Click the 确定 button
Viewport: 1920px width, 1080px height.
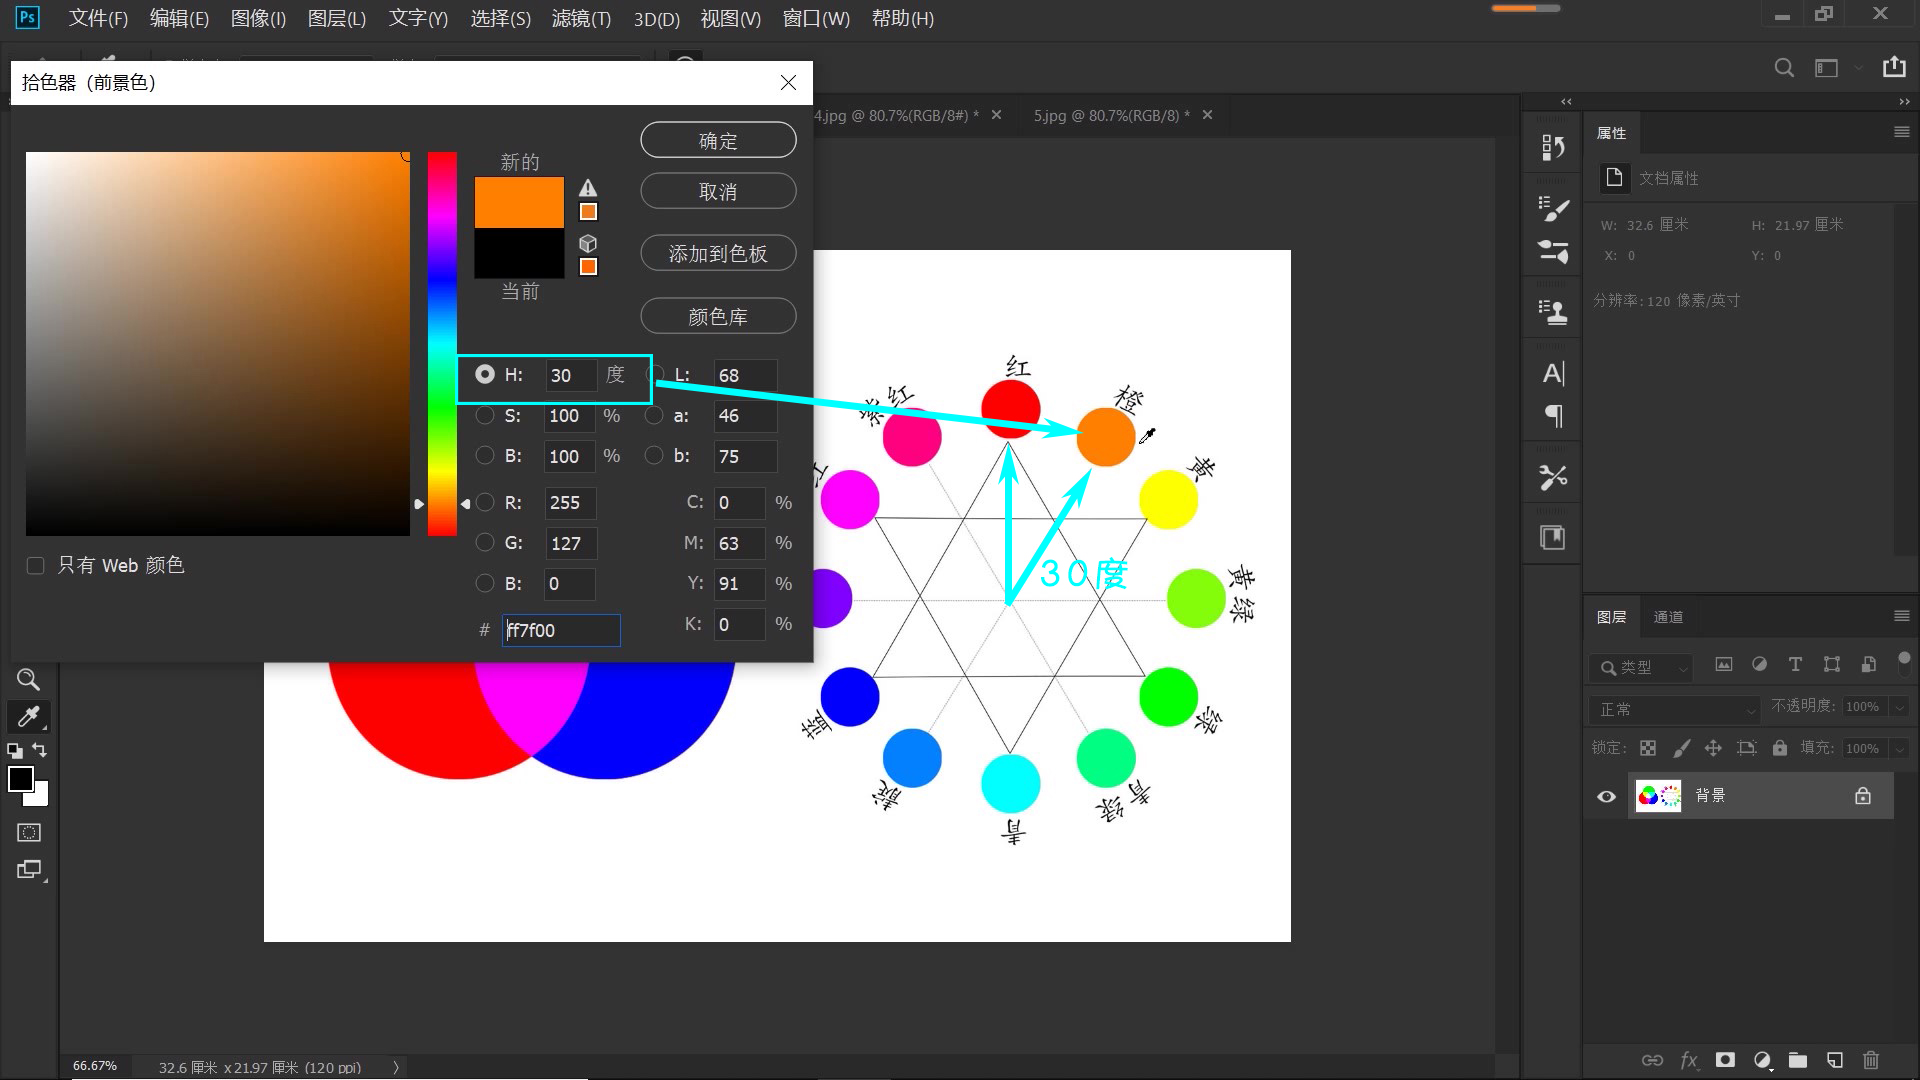pos(718,141)
